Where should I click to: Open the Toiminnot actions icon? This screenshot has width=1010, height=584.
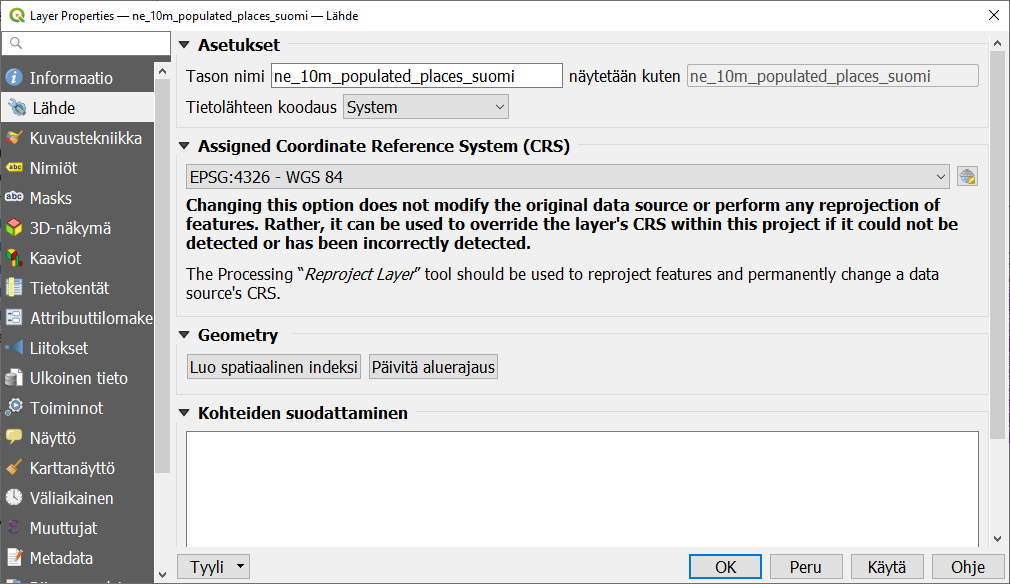click(x=14, y=408)
